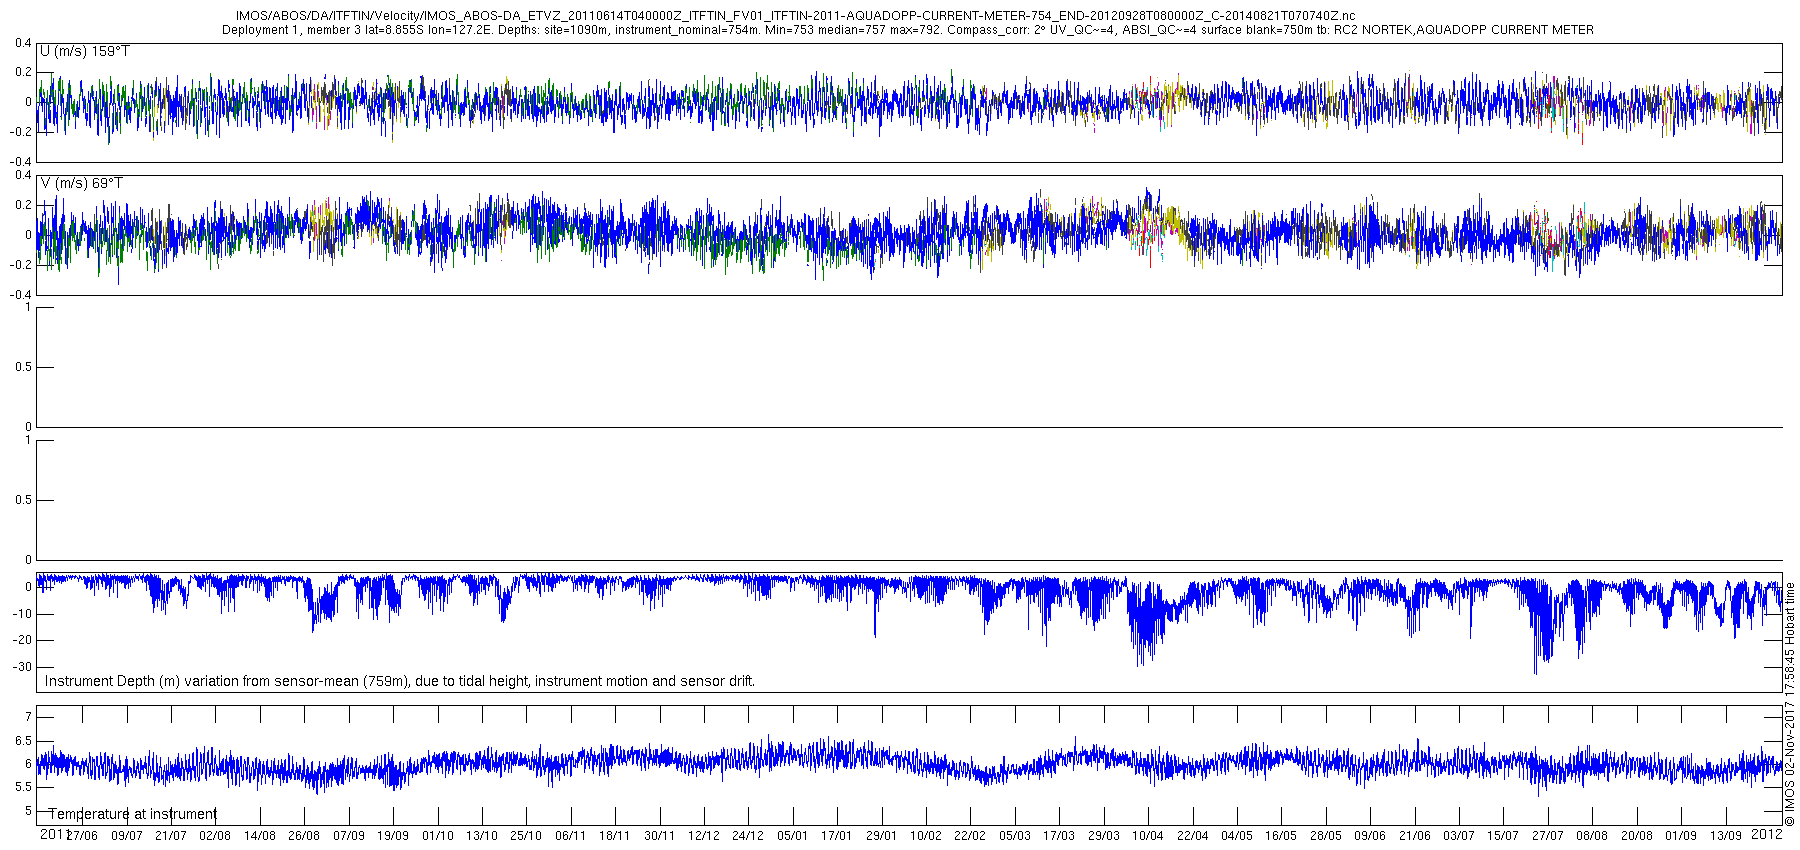Select the 10/02 date tick label
Image resolution: width=1800 pixels, height=850 pixels.
(x=926, y=836)
